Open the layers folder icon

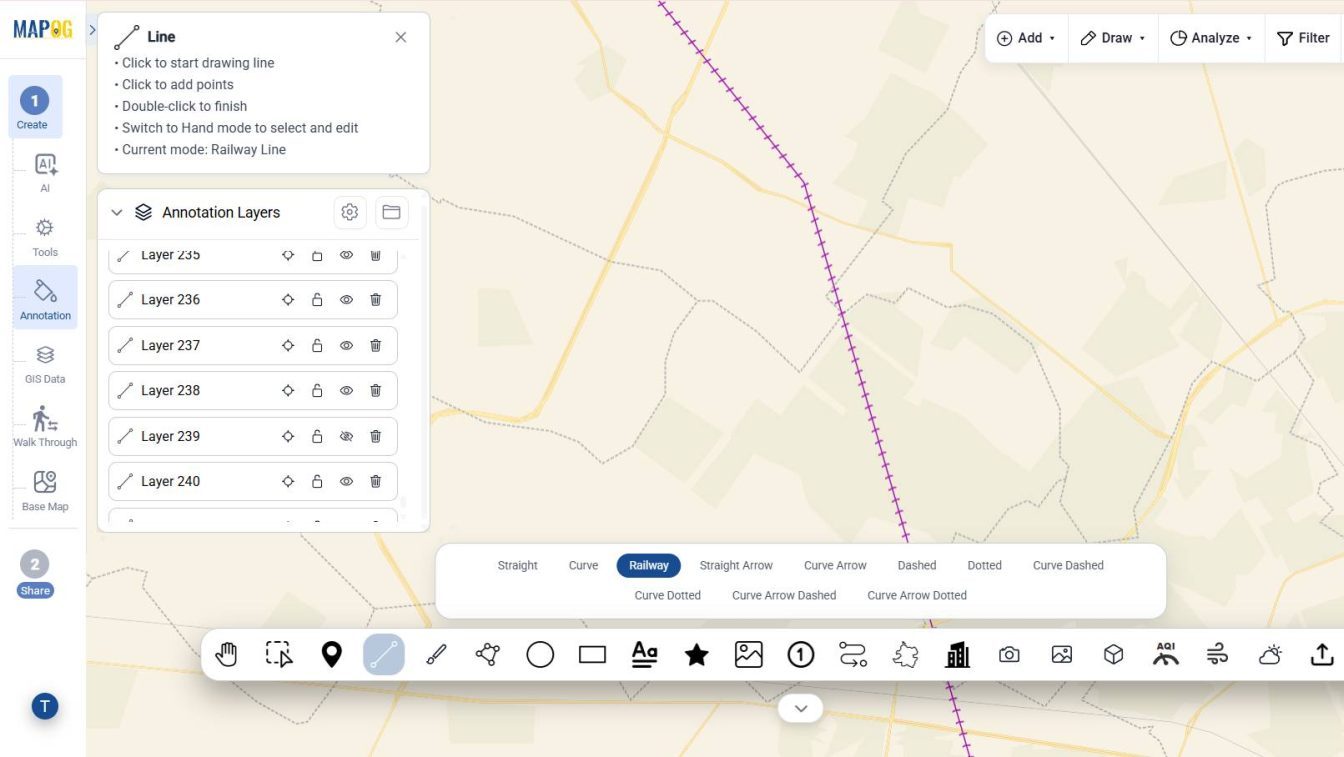click(x=391, y=212)
